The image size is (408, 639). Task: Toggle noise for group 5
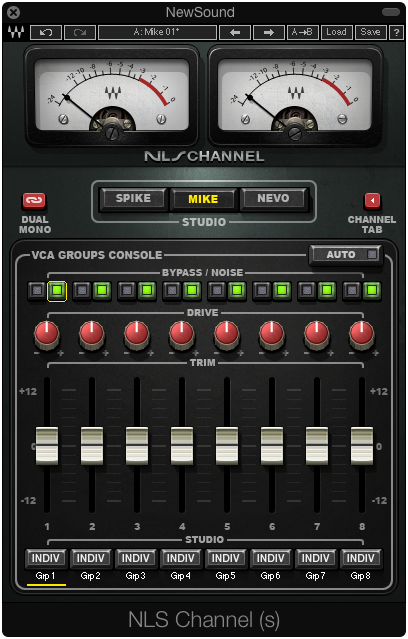(237, 291)
